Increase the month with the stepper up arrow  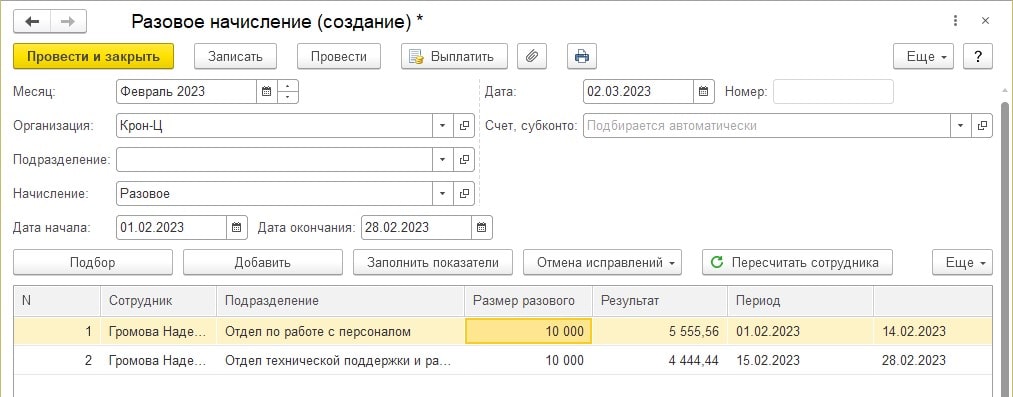click(x=287, y=85)
